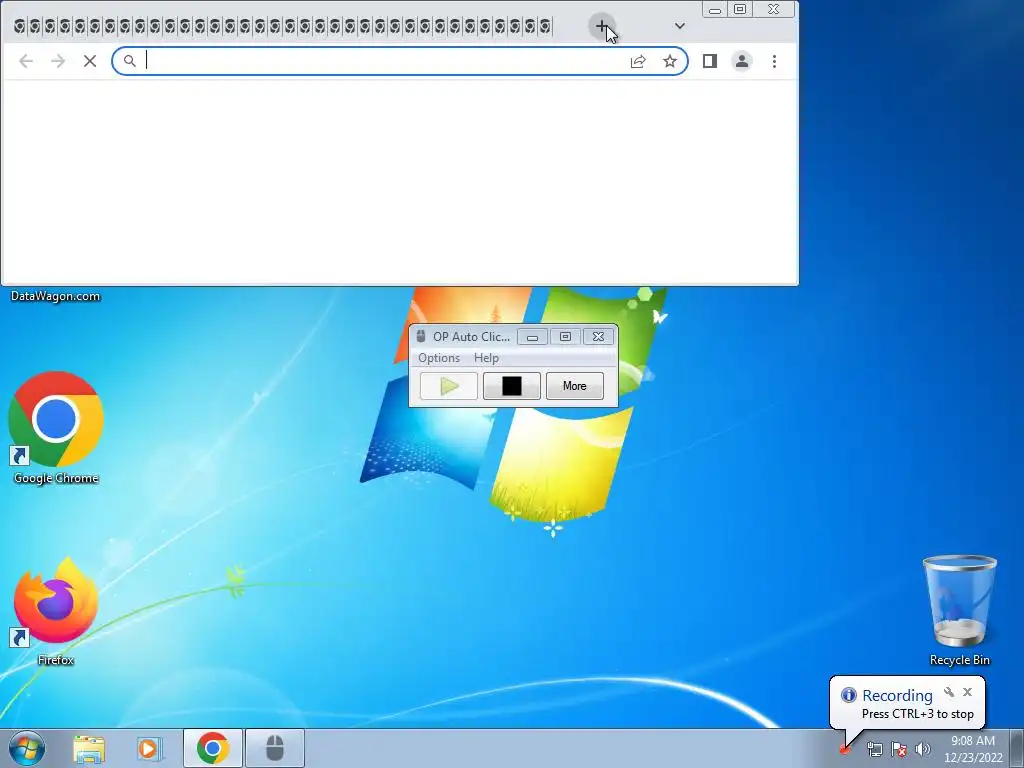1024x768 pixels.
Task: Select the Firefox desktop shortcut
Action: 56,612
